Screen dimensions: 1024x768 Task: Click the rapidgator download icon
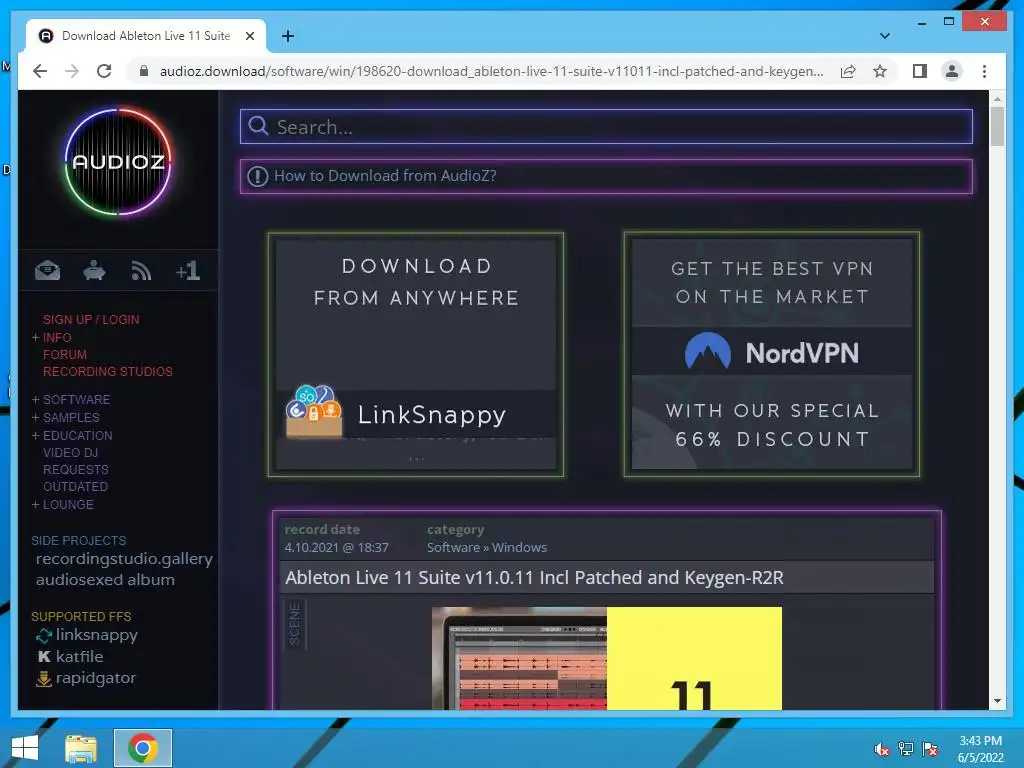44,679
